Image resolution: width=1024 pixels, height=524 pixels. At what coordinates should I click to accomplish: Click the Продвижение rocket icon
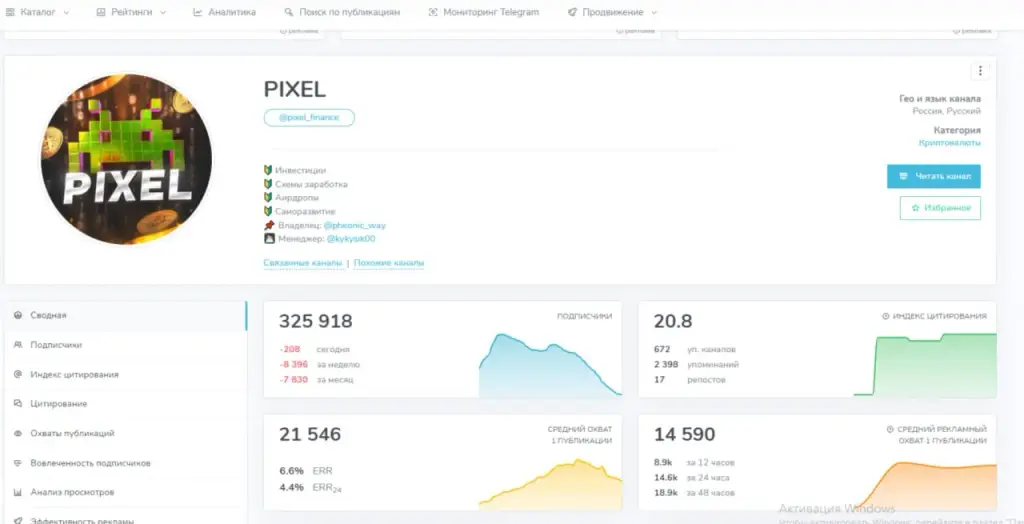572,12
